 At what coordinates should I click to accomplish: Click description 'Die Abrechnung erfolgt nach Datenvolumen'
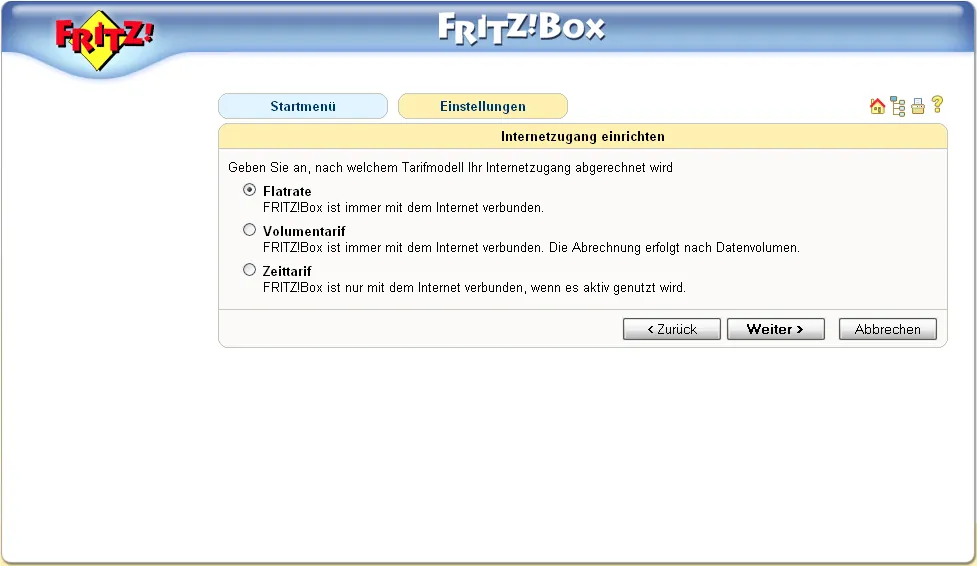[x=674, y=247]
